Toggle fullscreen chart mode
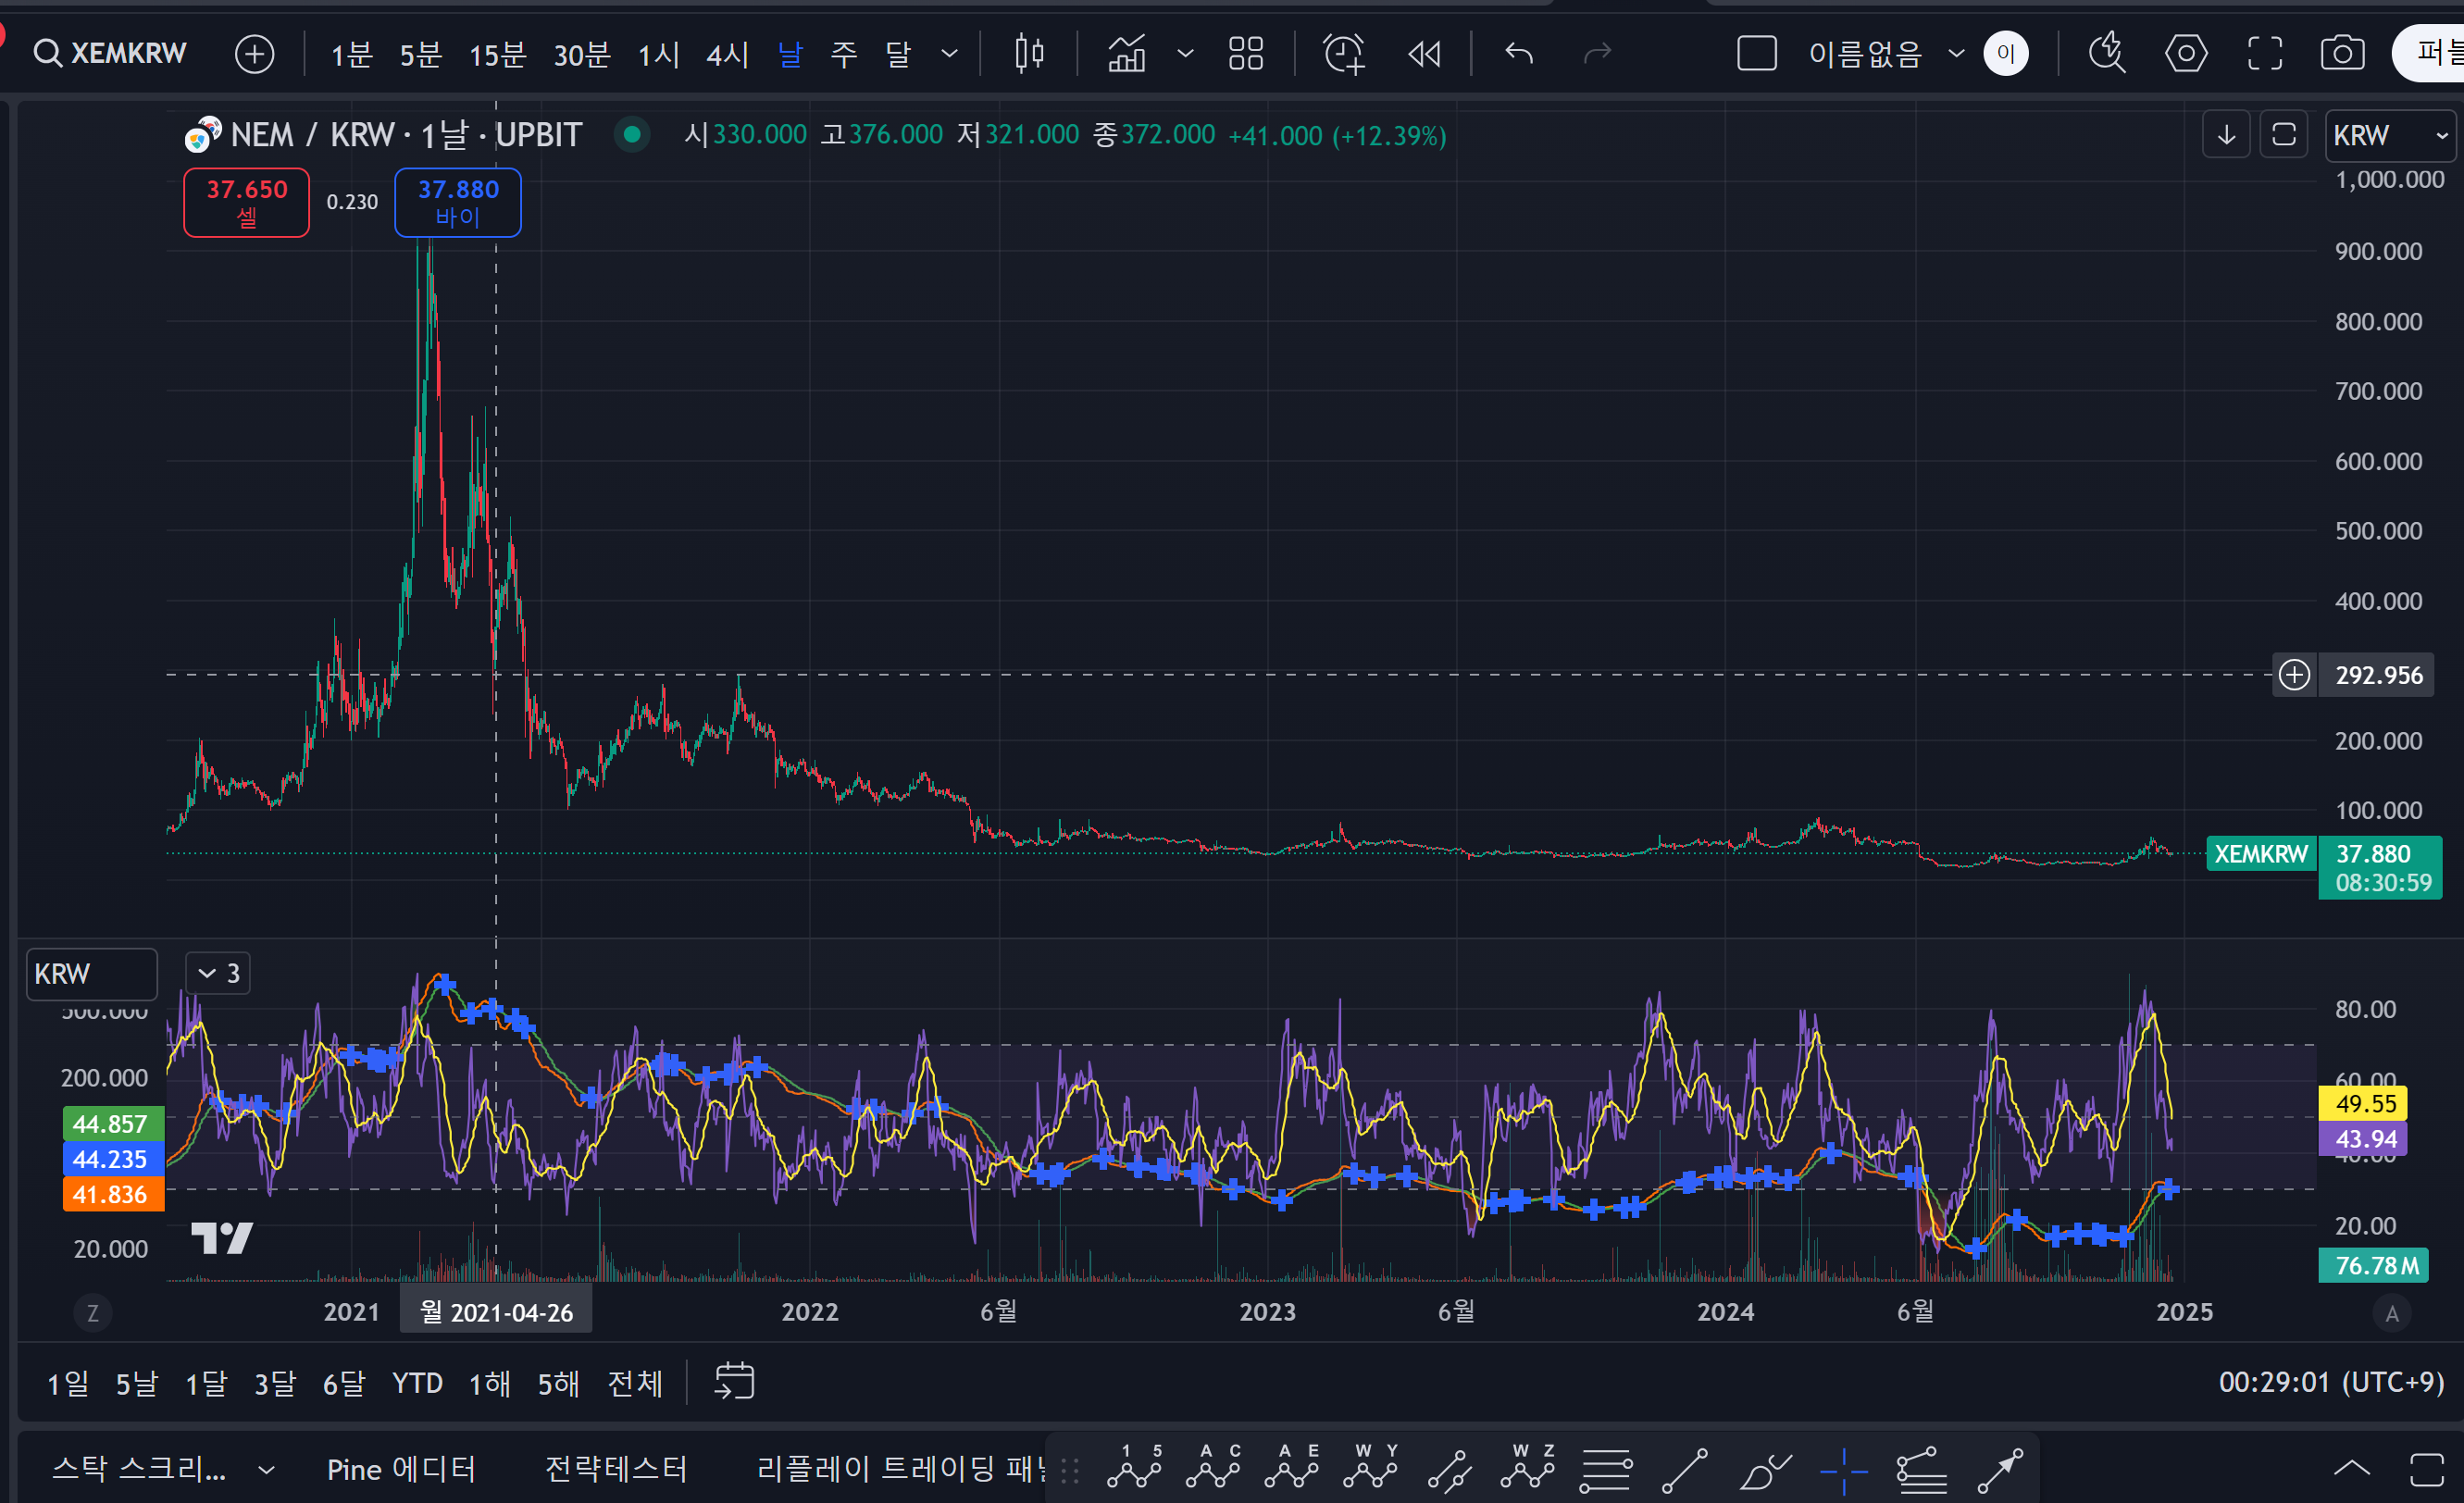2464x1503 pixels. click(2264, 53)
